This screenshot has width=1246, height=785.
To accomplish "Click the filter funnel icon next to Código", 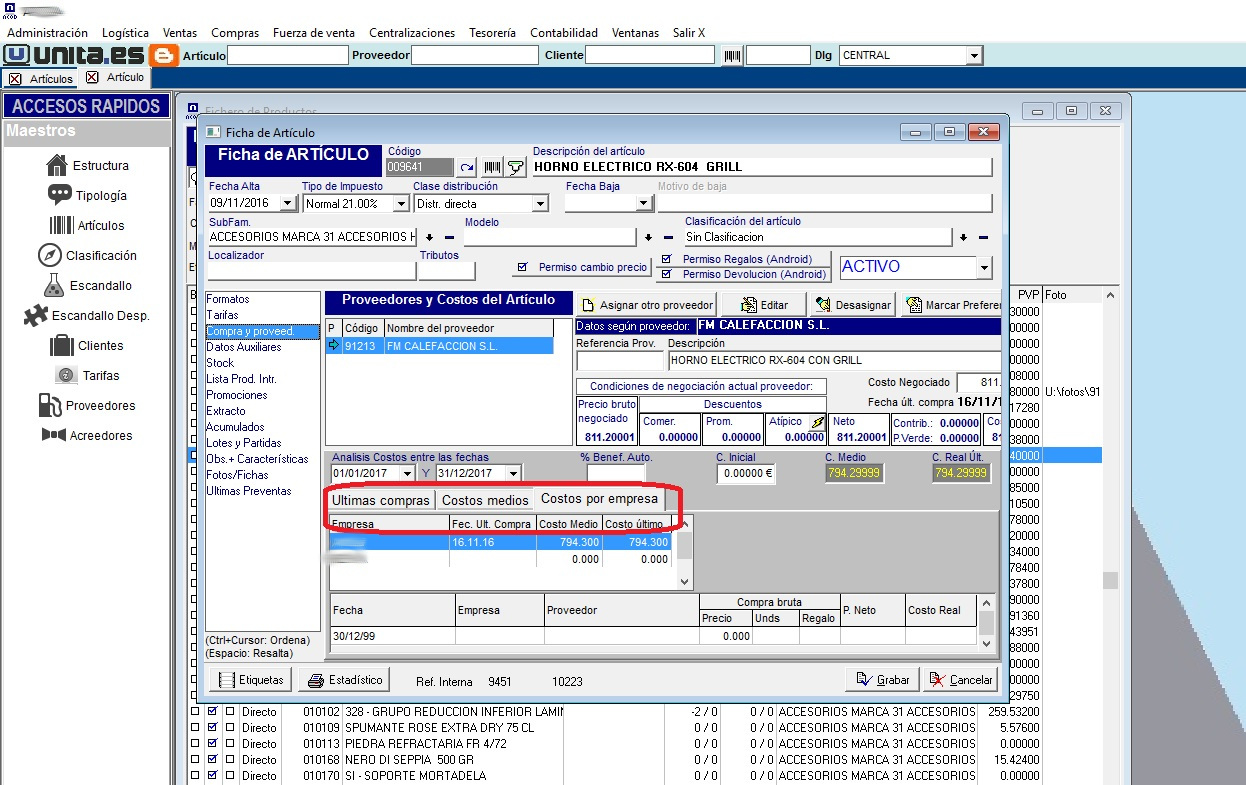I will point(516,167).
